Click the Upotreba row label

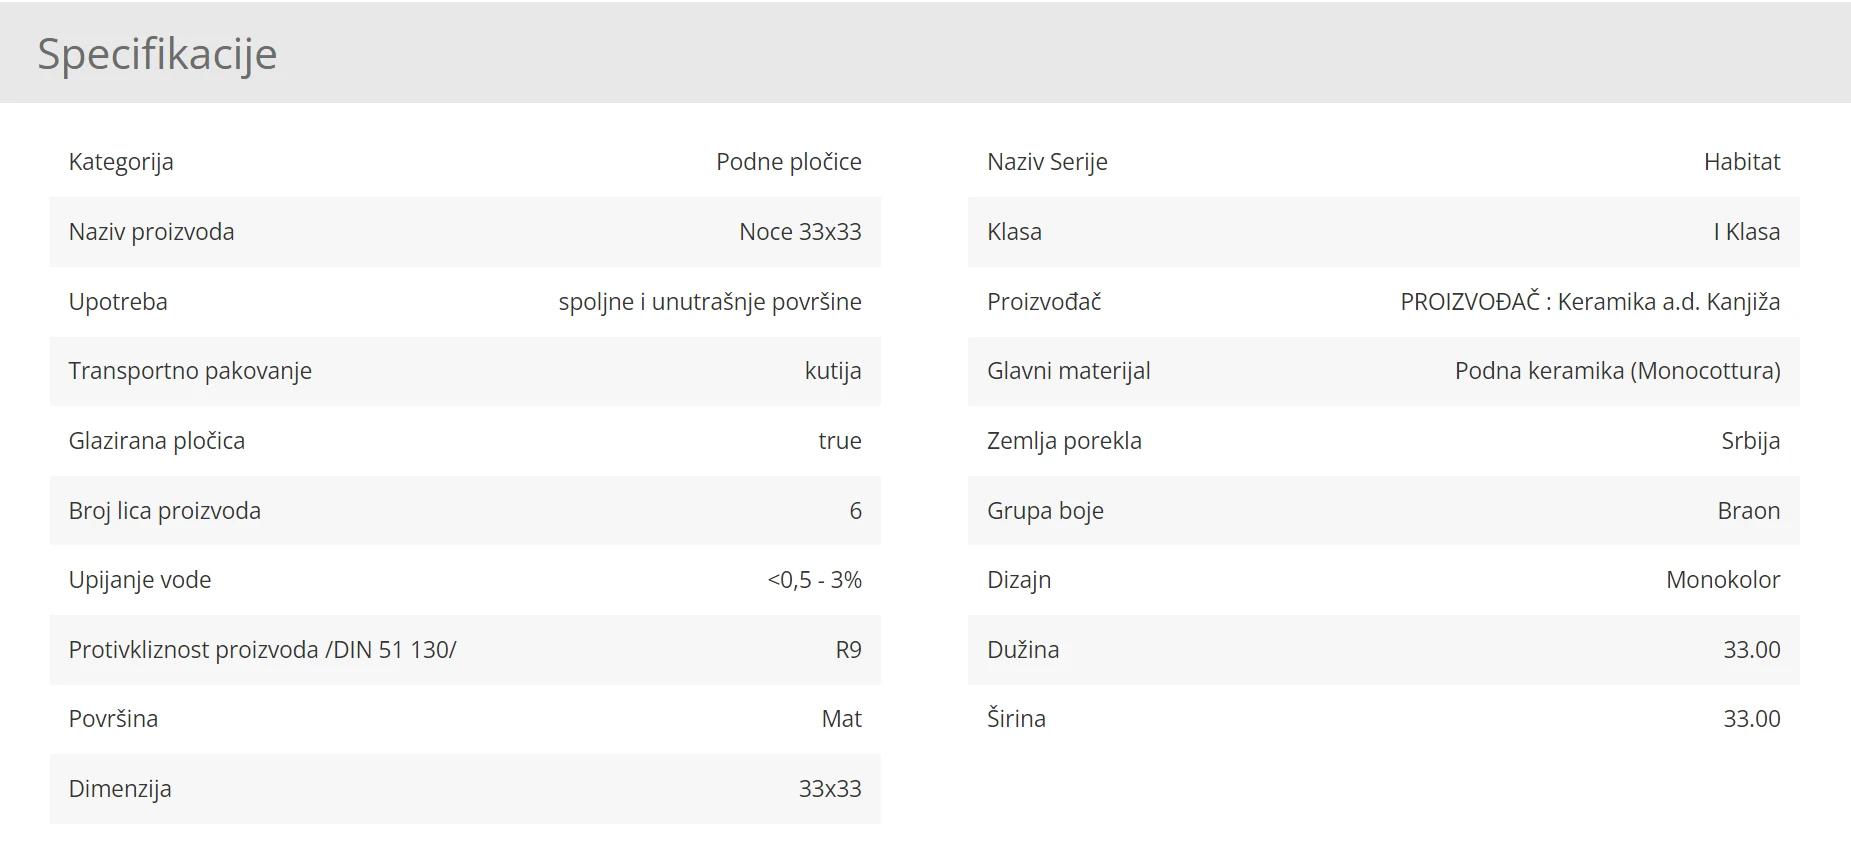pos(118,302)
